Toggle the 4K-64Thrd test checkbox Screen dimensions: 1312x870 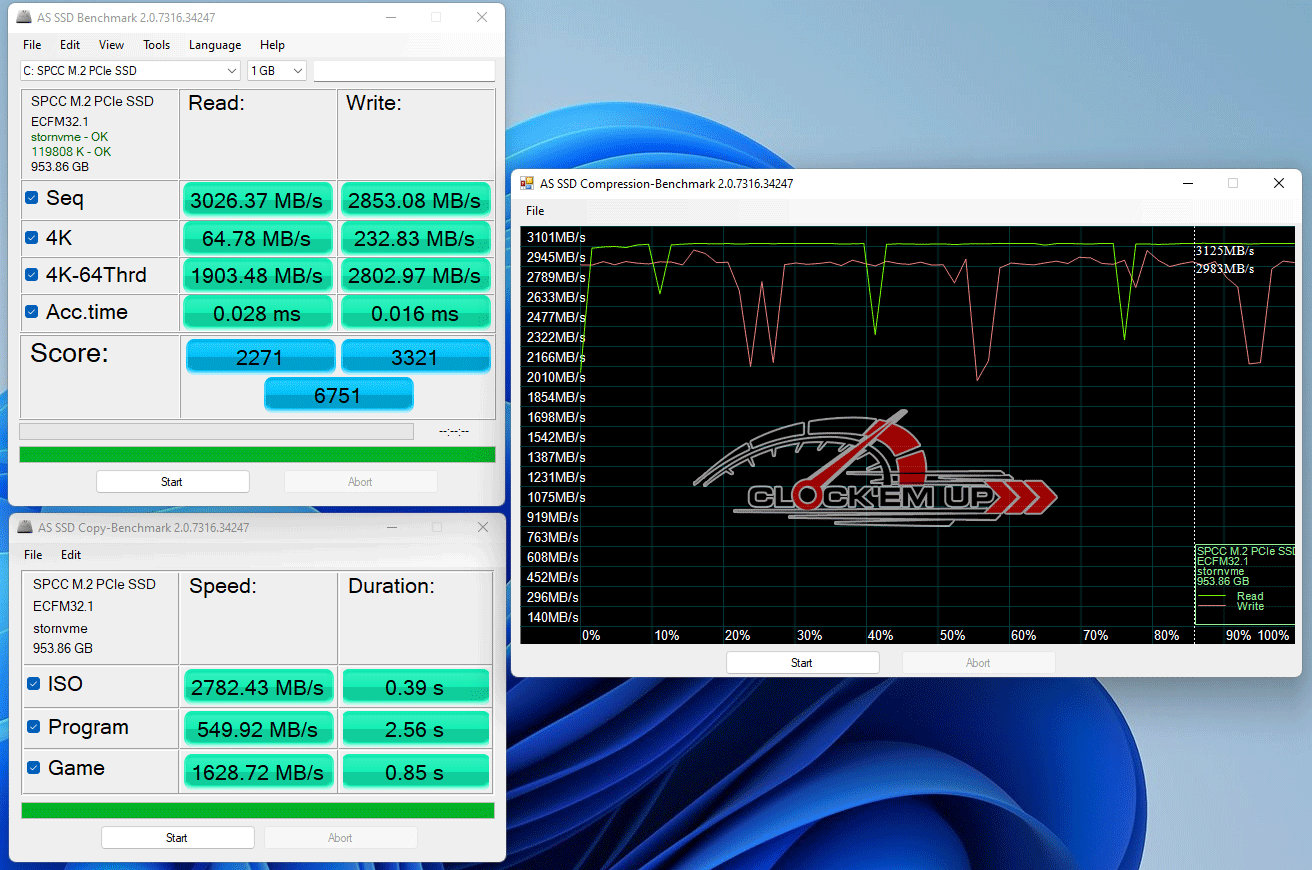(32, 275)
